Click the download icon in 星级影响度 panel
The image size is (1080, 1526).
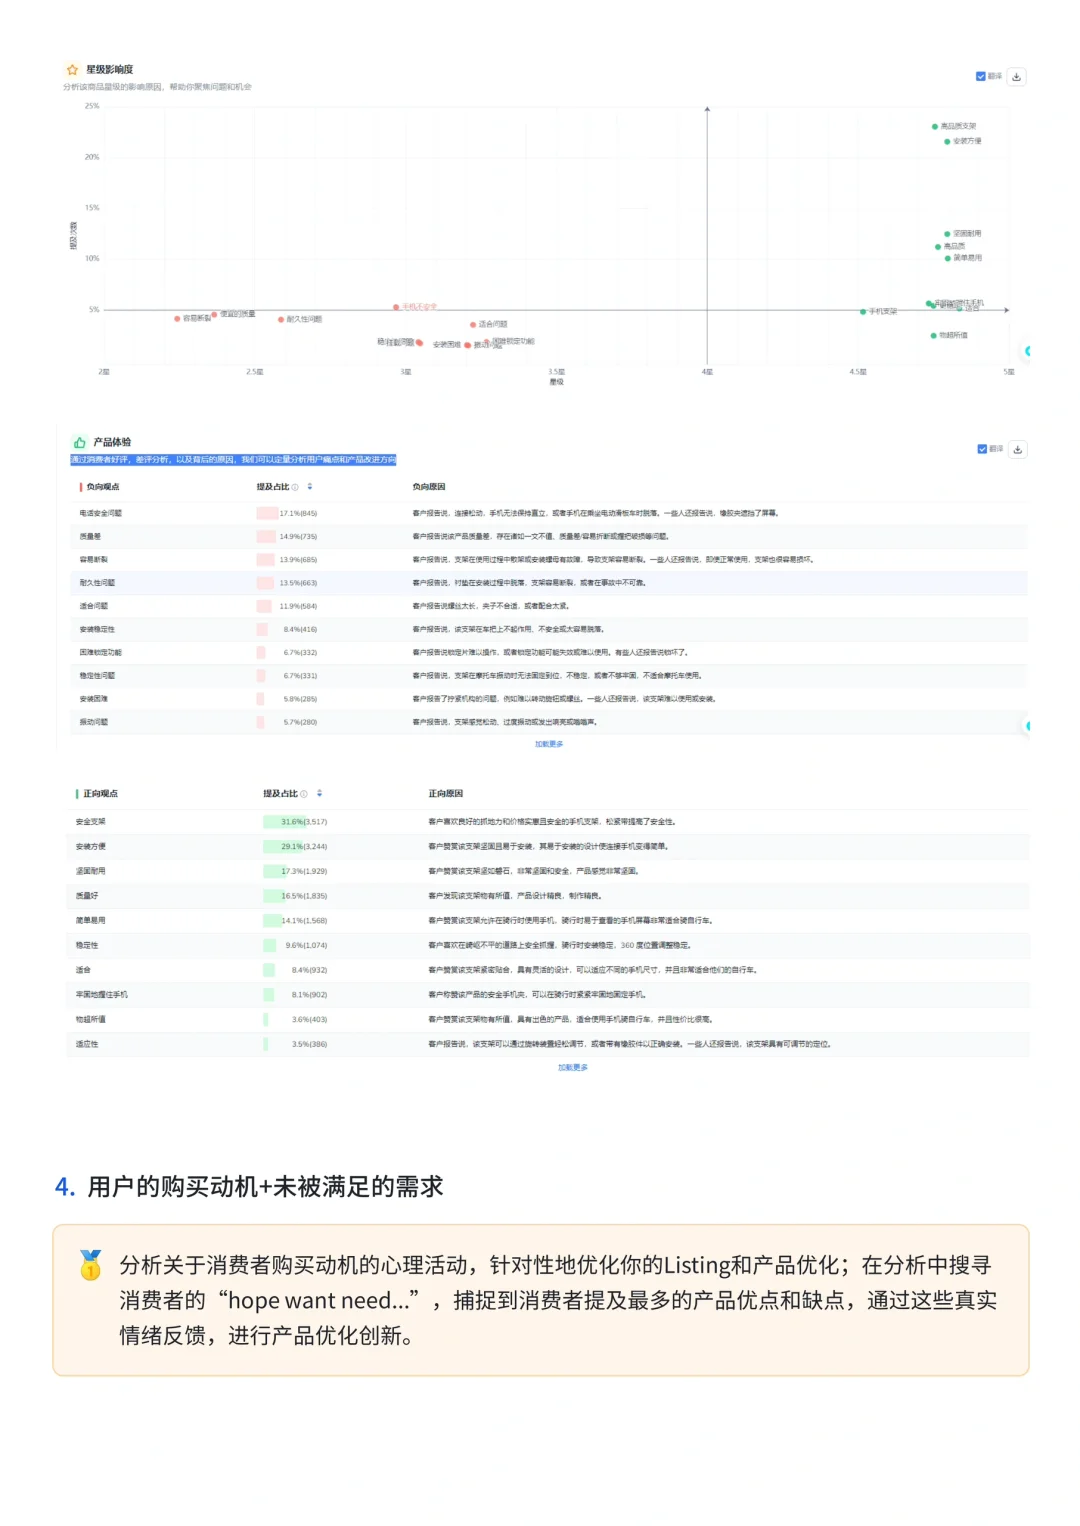click(1016, 77)
